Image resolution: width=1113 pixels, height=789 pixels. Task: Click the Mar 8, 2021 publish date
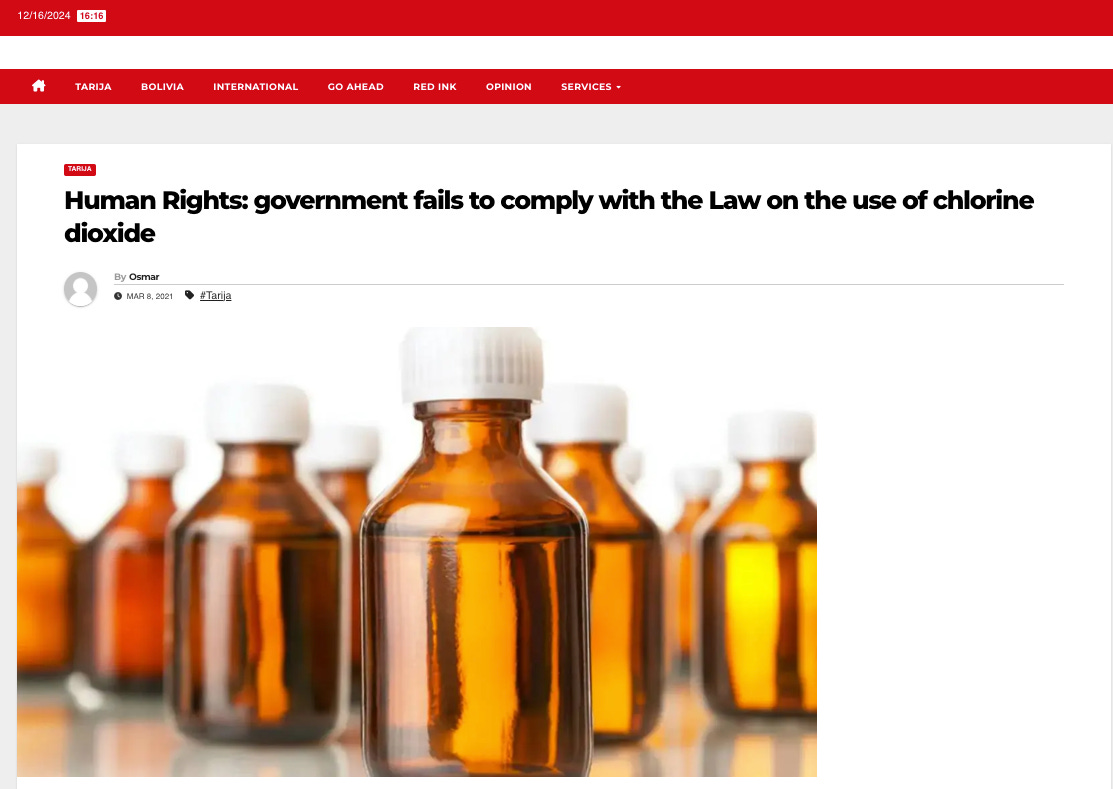(150, 296)
